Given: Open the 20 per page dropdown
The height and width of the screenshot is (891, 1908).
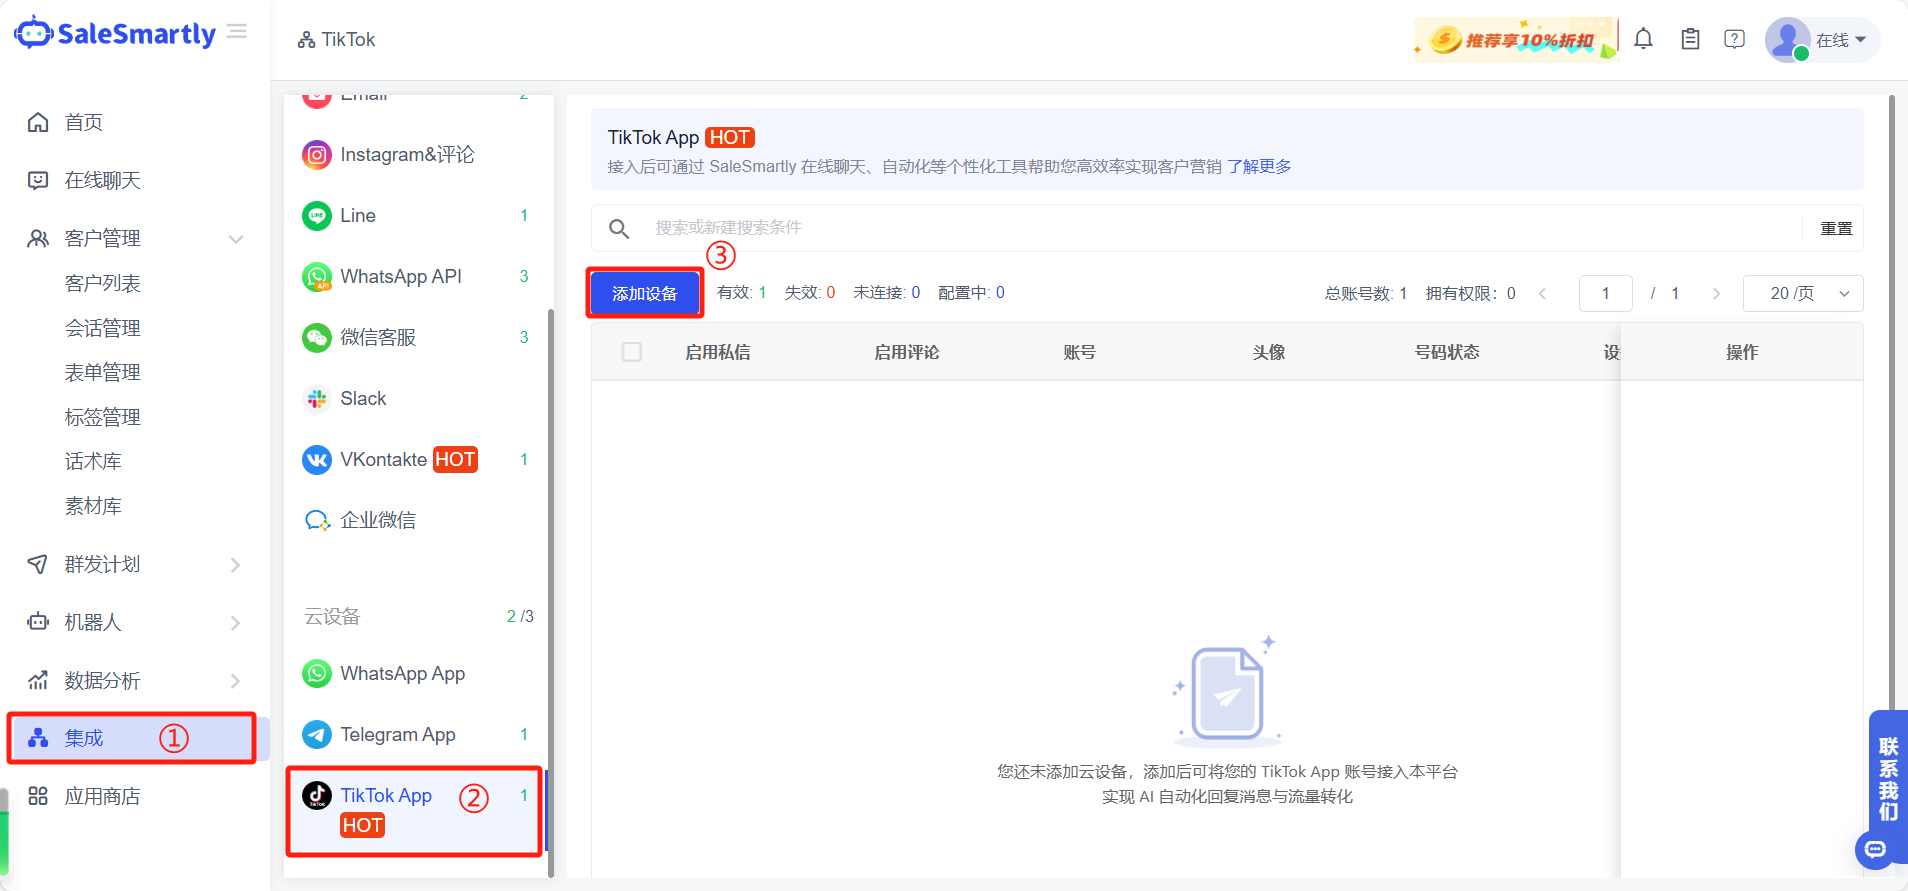Looking at the screenshot, I should coord(1802,293).
